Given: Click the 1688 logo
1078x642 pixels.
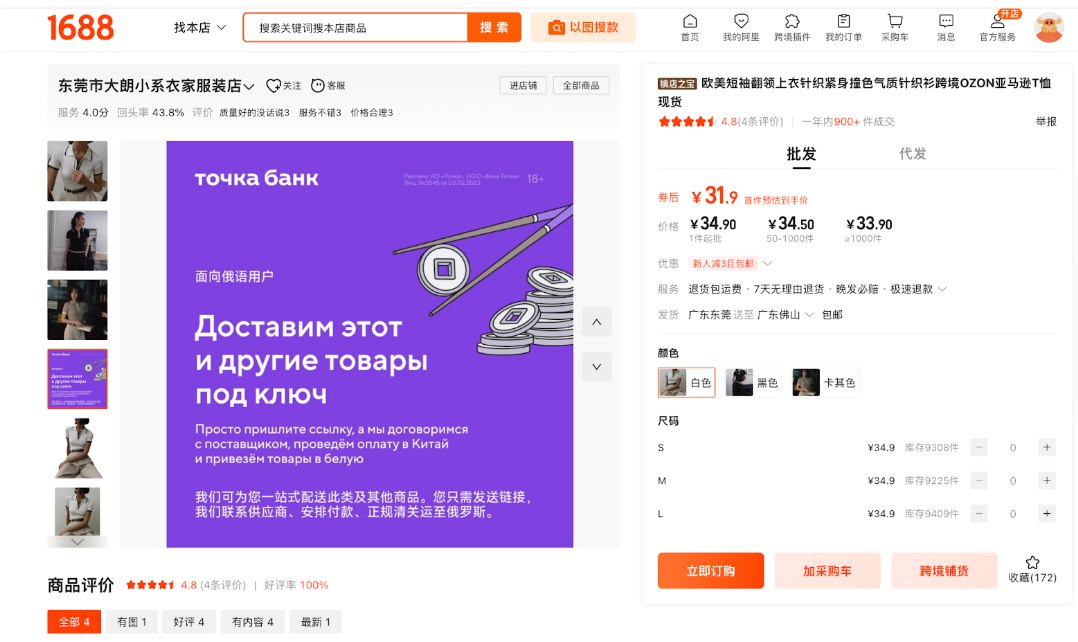Looking at the screenshot, I should click(80, 27).
